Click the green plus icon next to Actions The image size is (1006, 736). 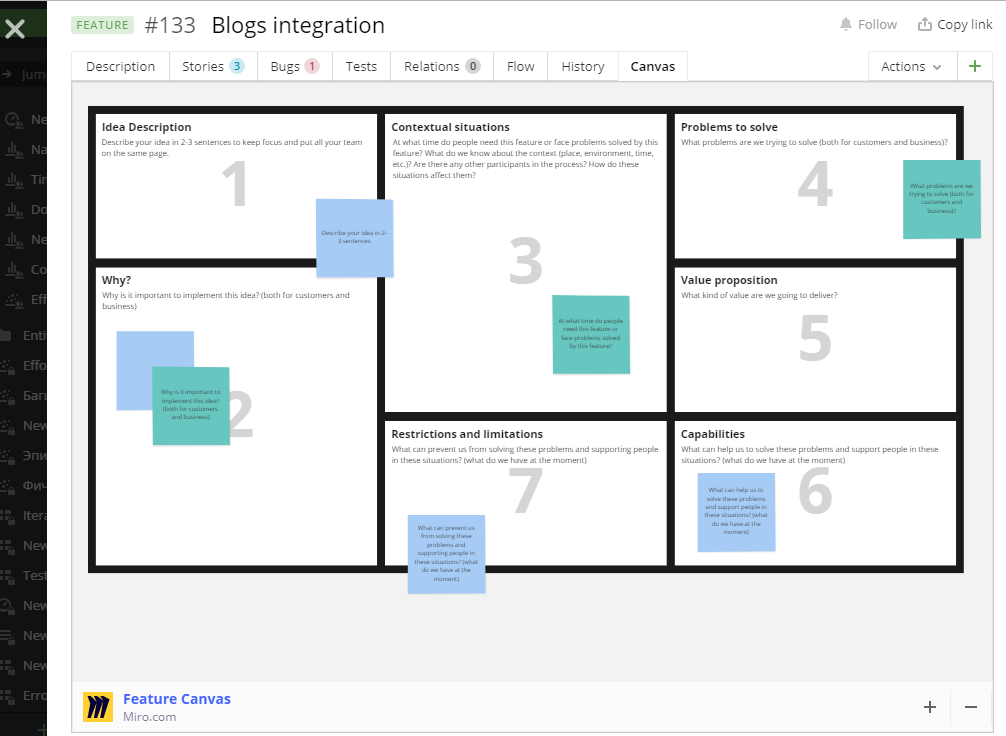coord(975,65)
